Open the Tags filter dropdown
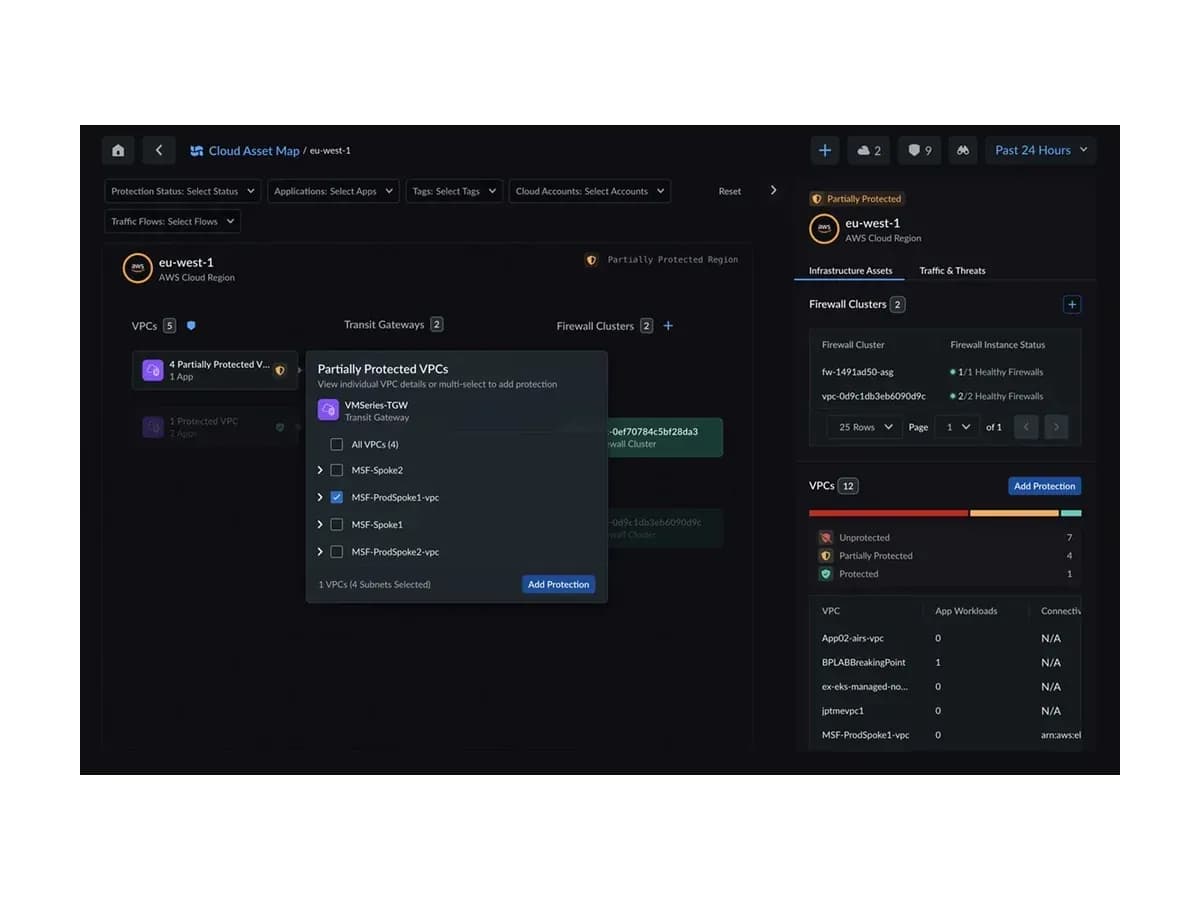This screenshot has height=900, width=1200. coord(454,191)
